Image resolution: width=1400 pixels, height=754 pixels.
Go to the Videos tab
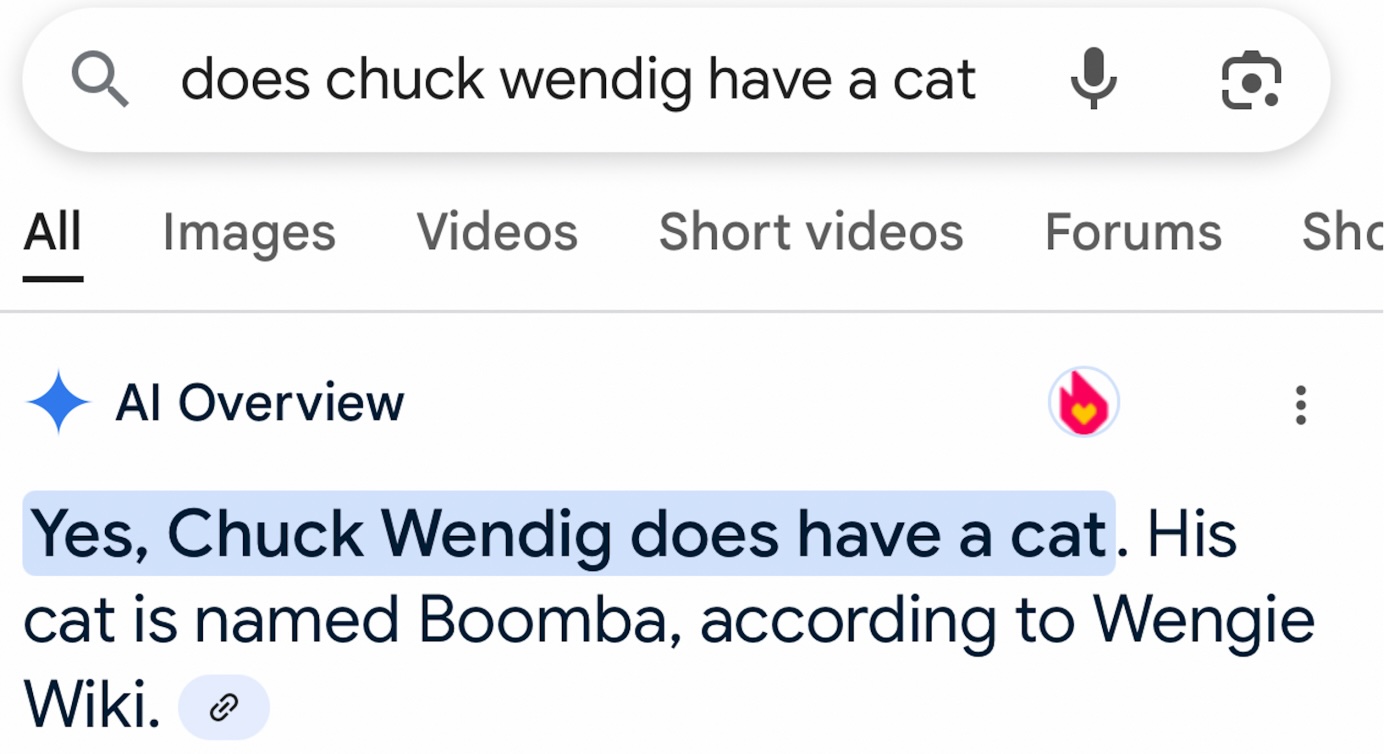pyautogui.click(x=497, y=233)
